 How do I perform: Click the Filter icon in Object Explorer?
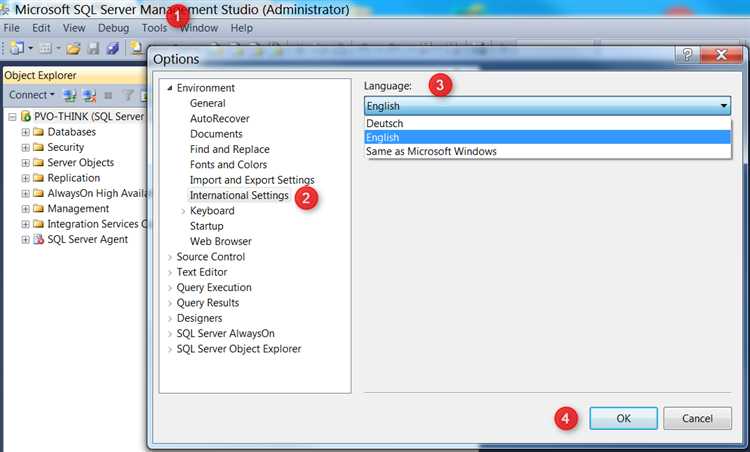pos(128,95)
